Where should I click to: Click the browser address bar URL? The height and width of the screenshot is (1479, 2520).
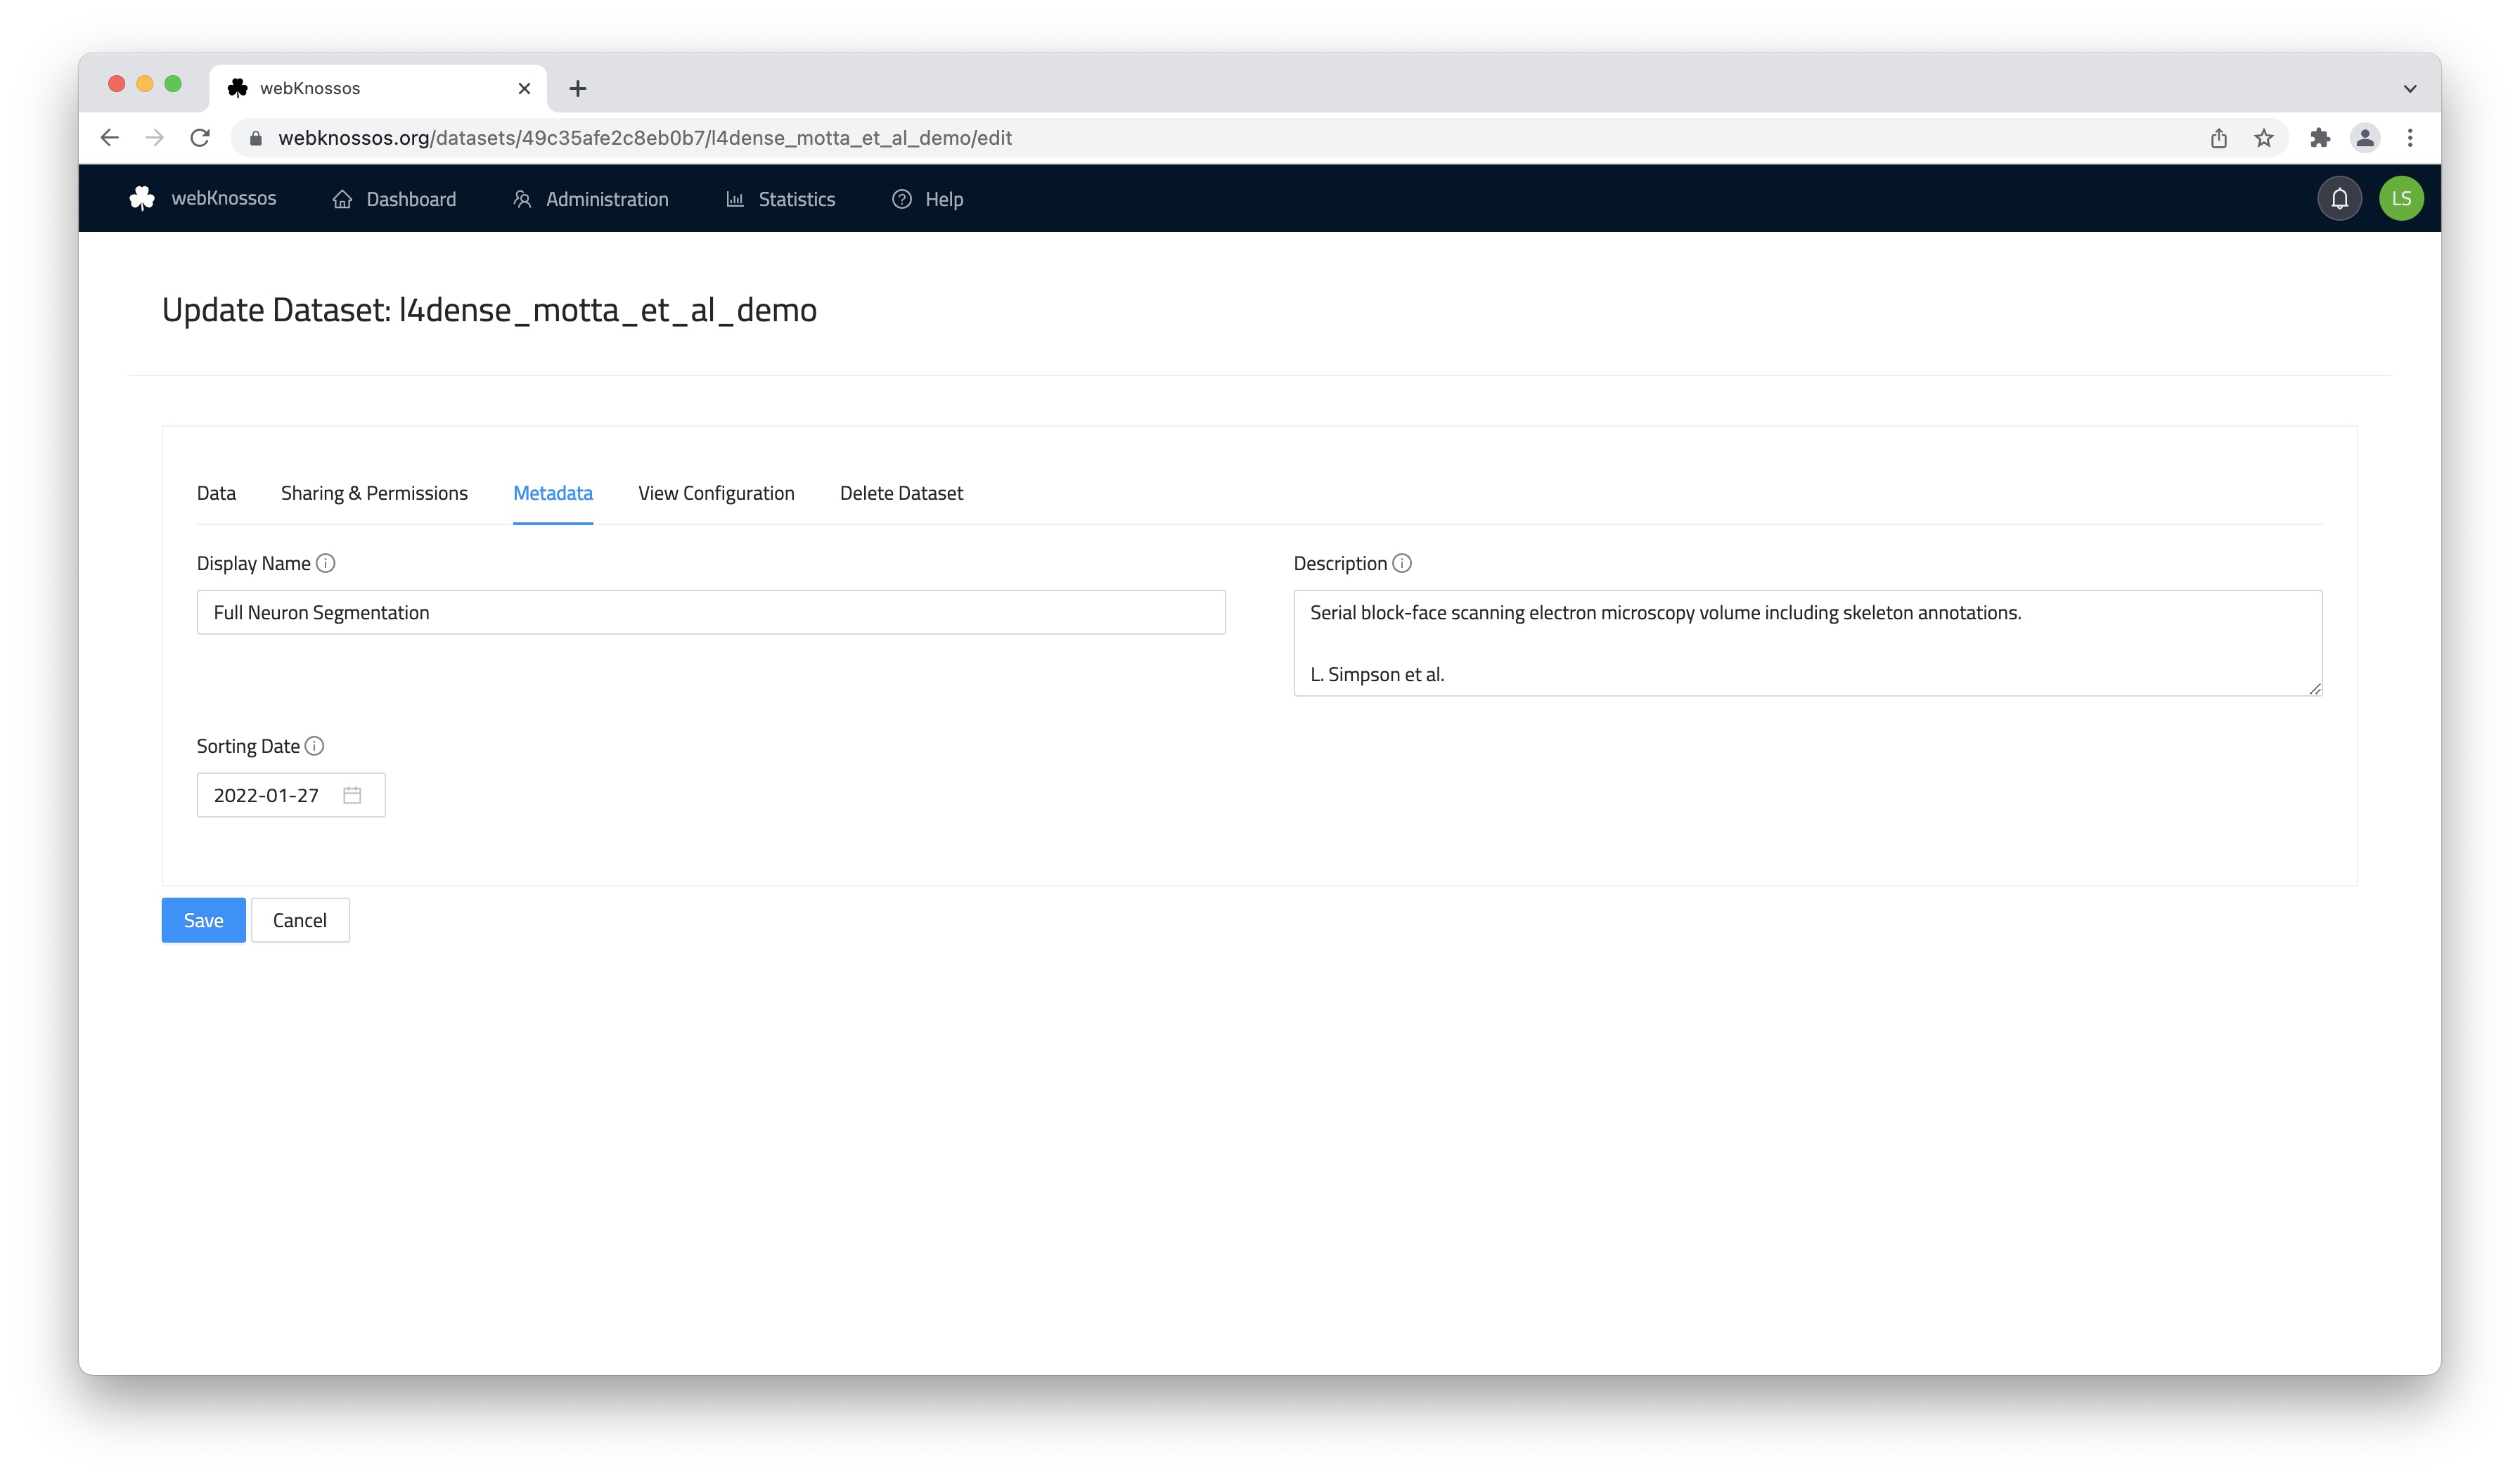645,138
